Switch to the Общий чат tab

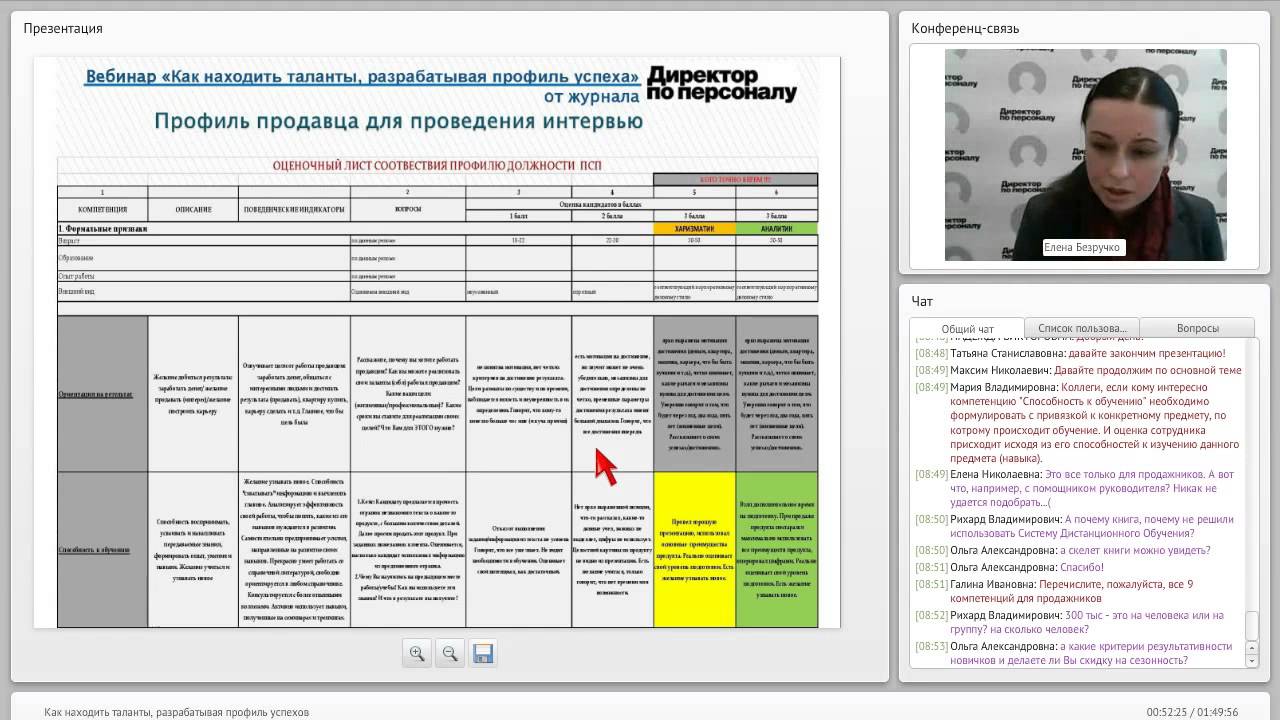click(967, 329)
